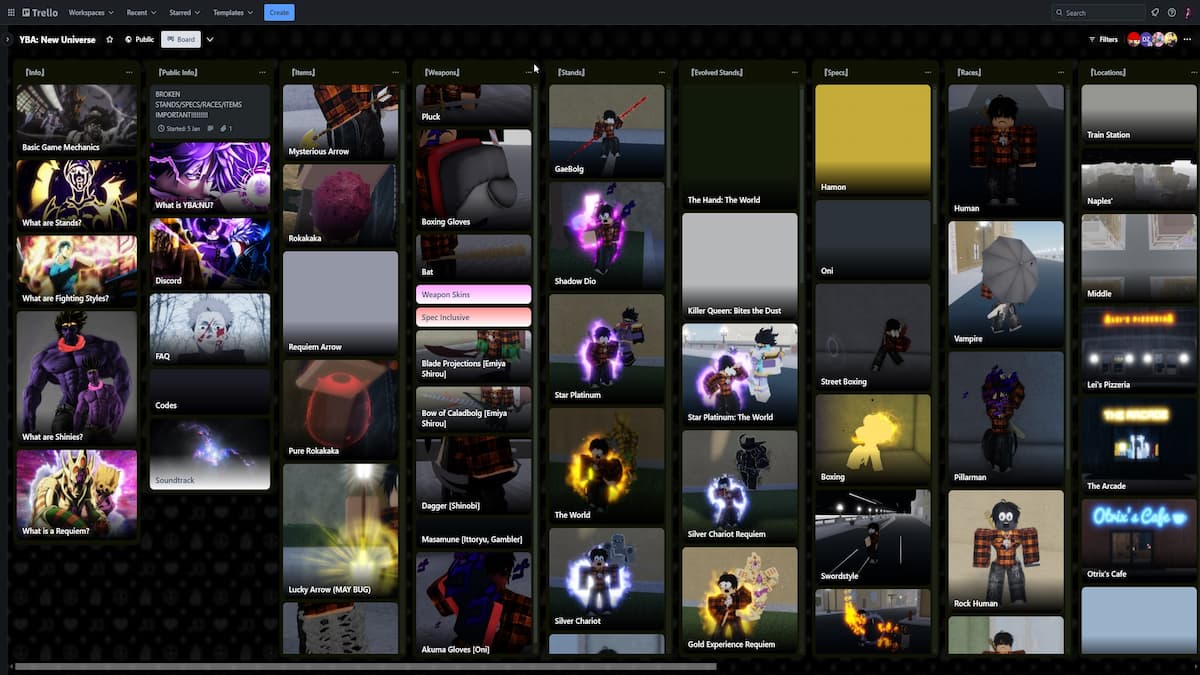Click the Trello home logo
Screen dimensions: 1200x675
pyautogui.click(x=39, y=13)
